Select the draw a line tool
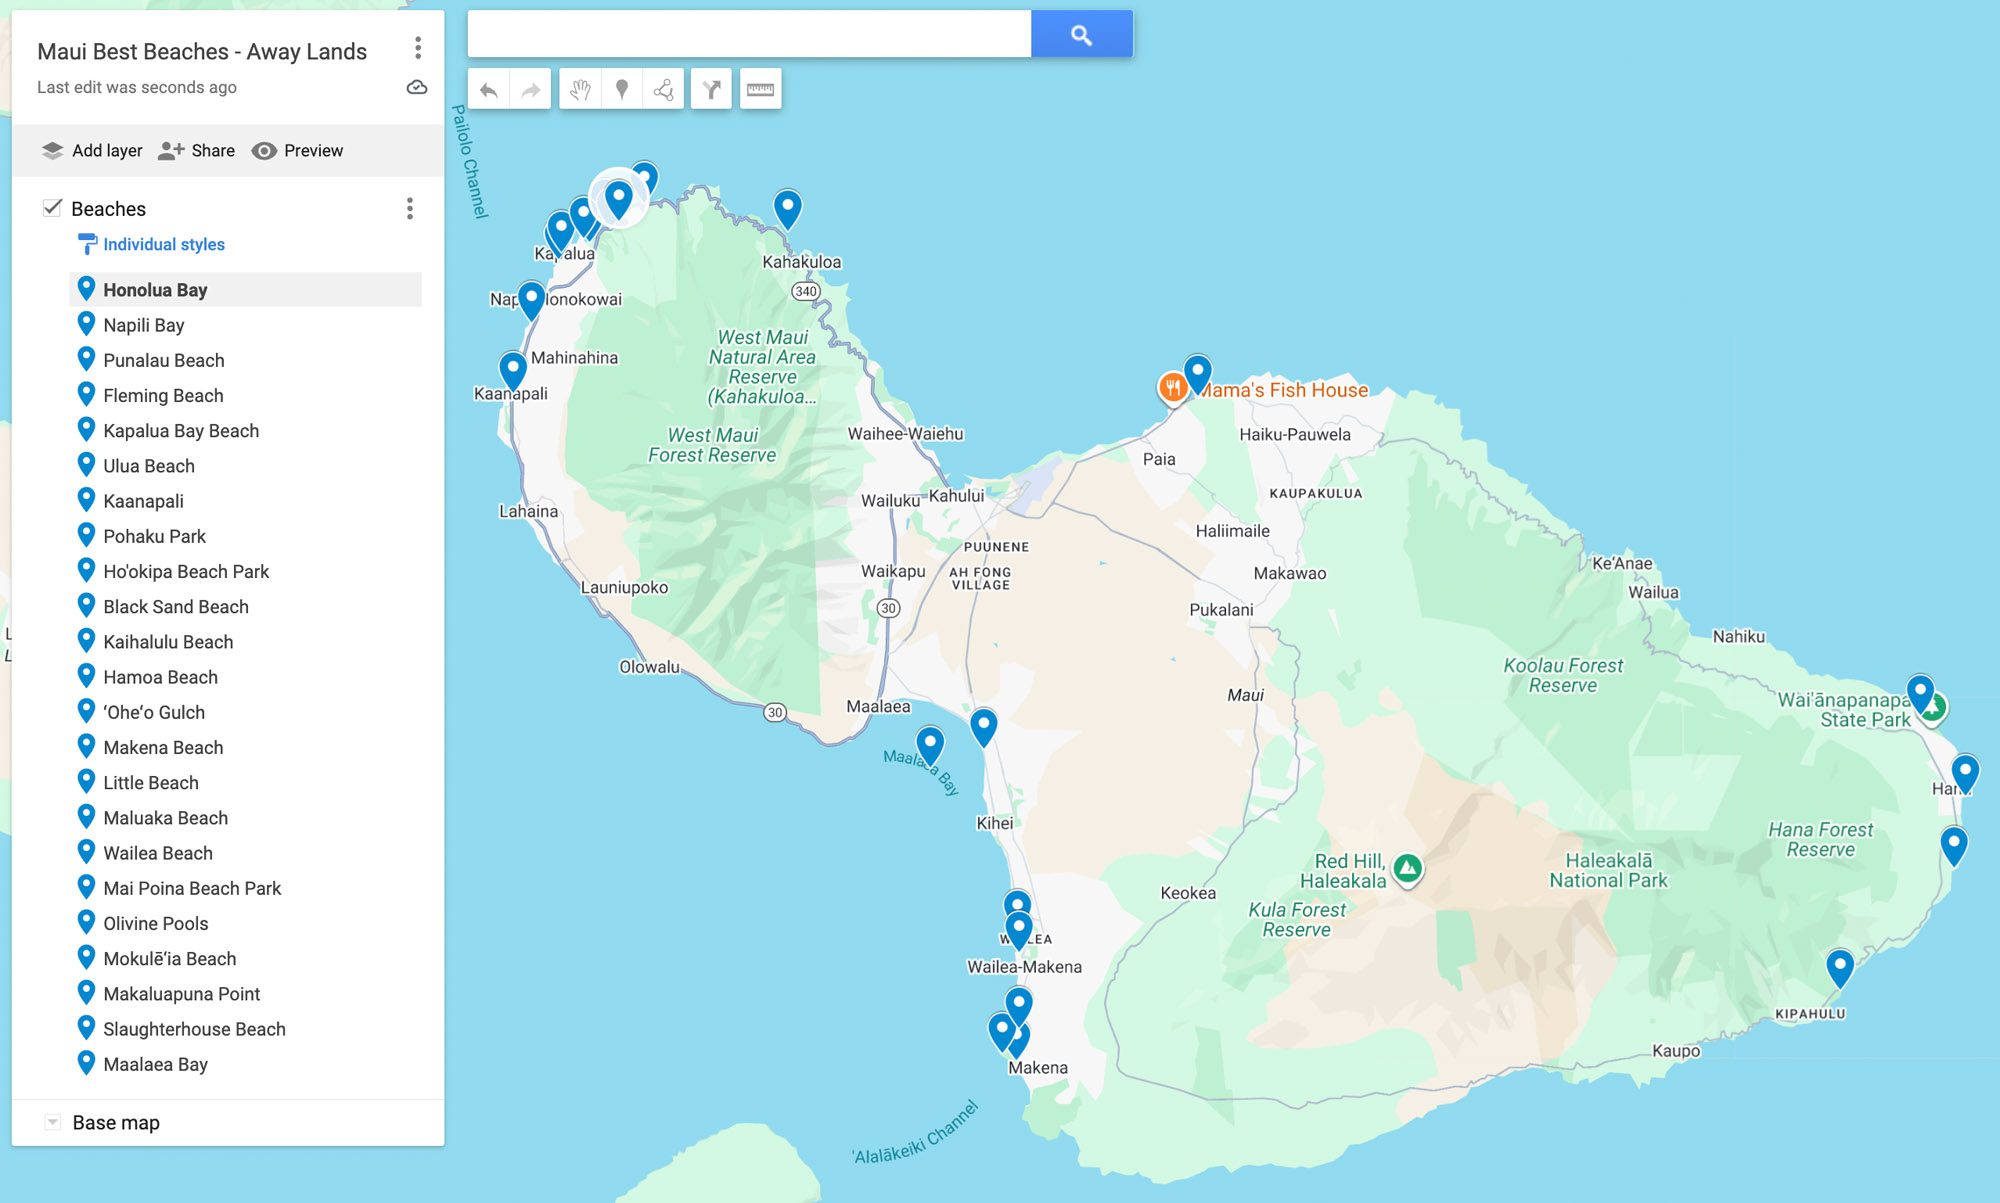2000x1203 pixels. tap(664, 90)
